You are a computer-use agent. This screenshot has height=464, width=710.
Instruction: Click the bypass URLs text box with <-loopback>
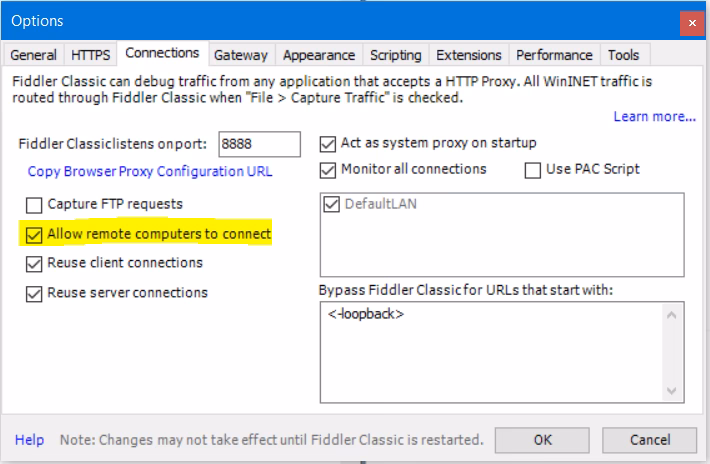click(x=502, y=352)
